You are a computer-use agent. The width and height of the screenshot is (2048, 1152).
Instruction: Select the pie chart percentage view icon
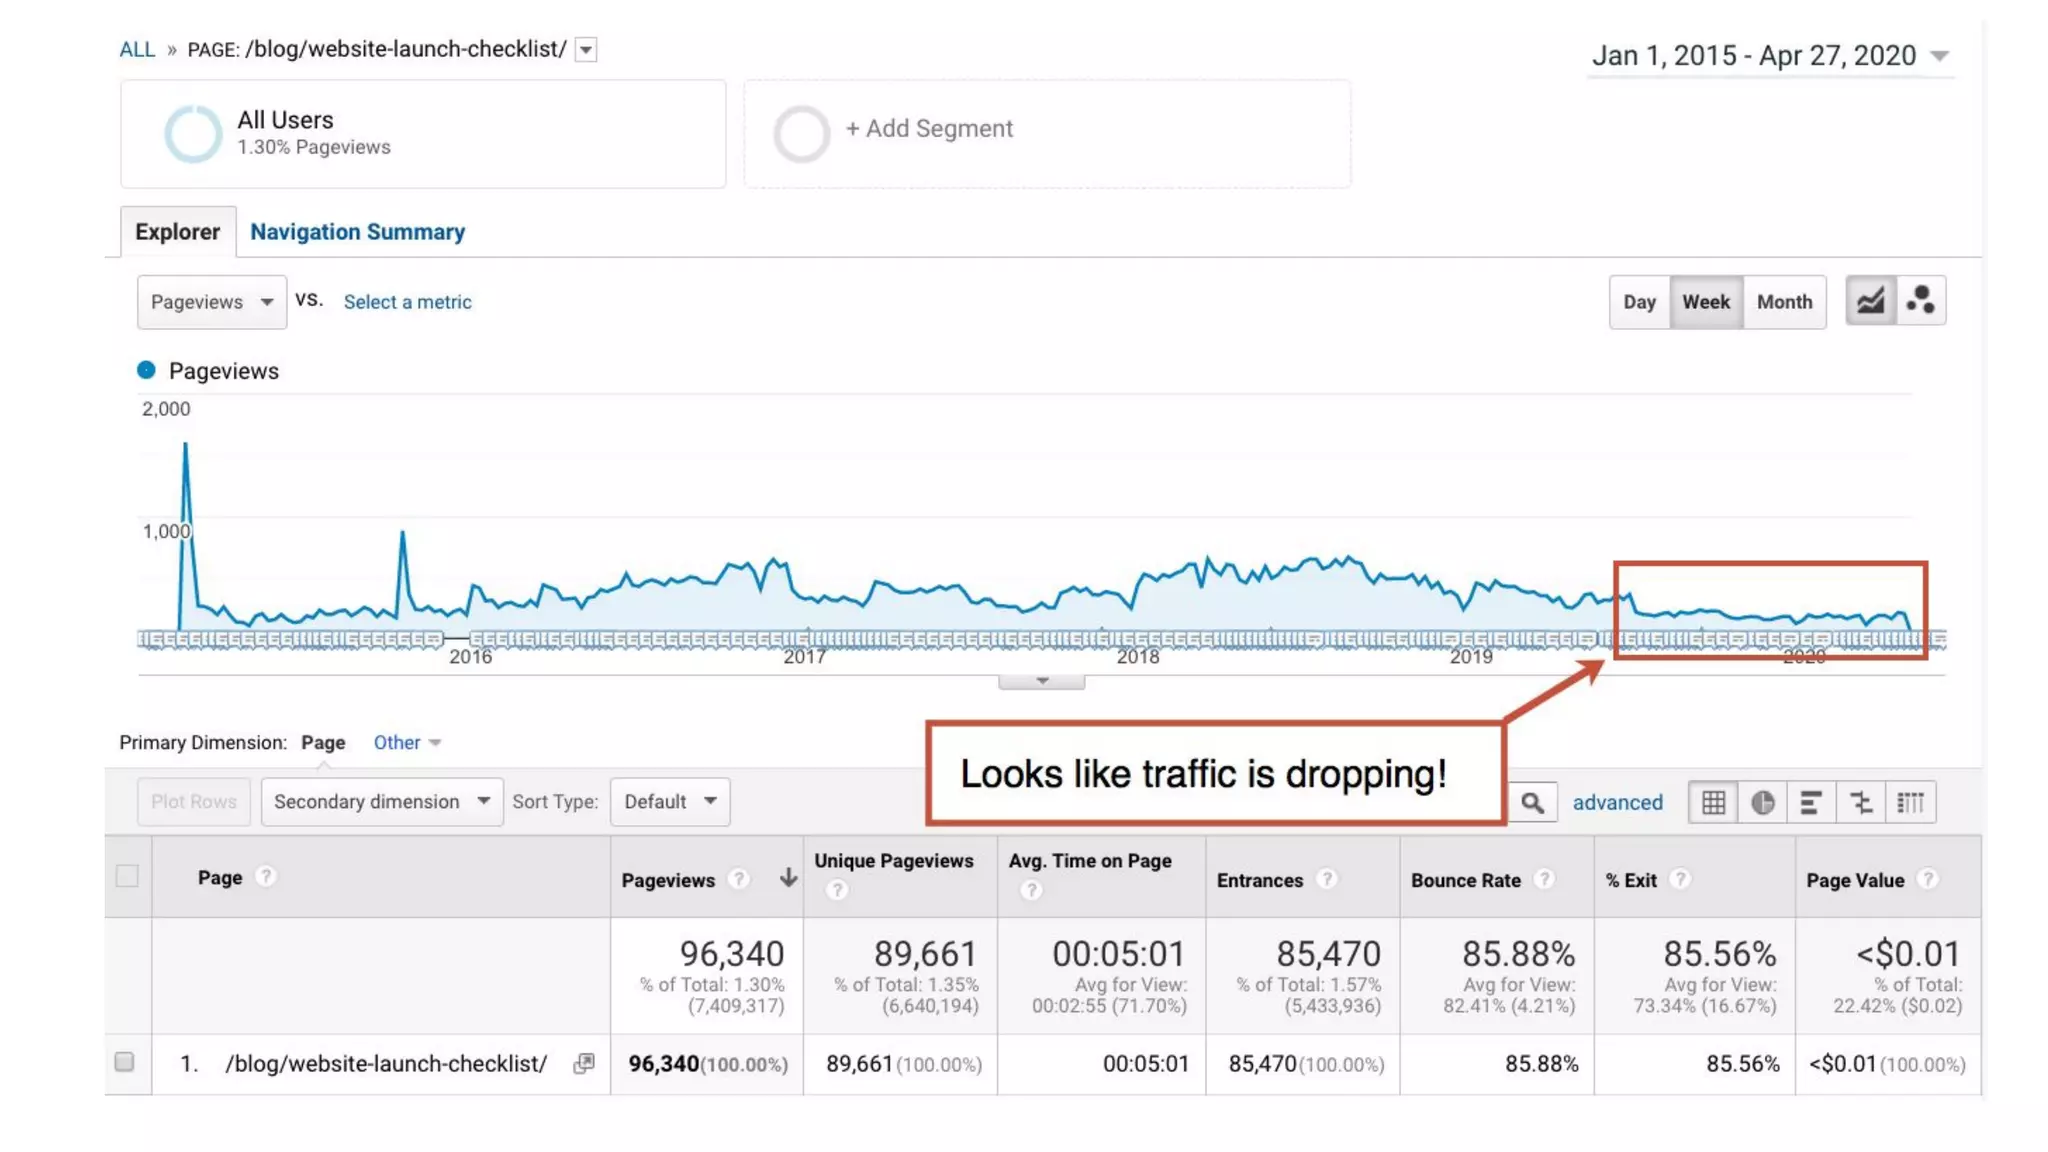tap(1762, 803)
